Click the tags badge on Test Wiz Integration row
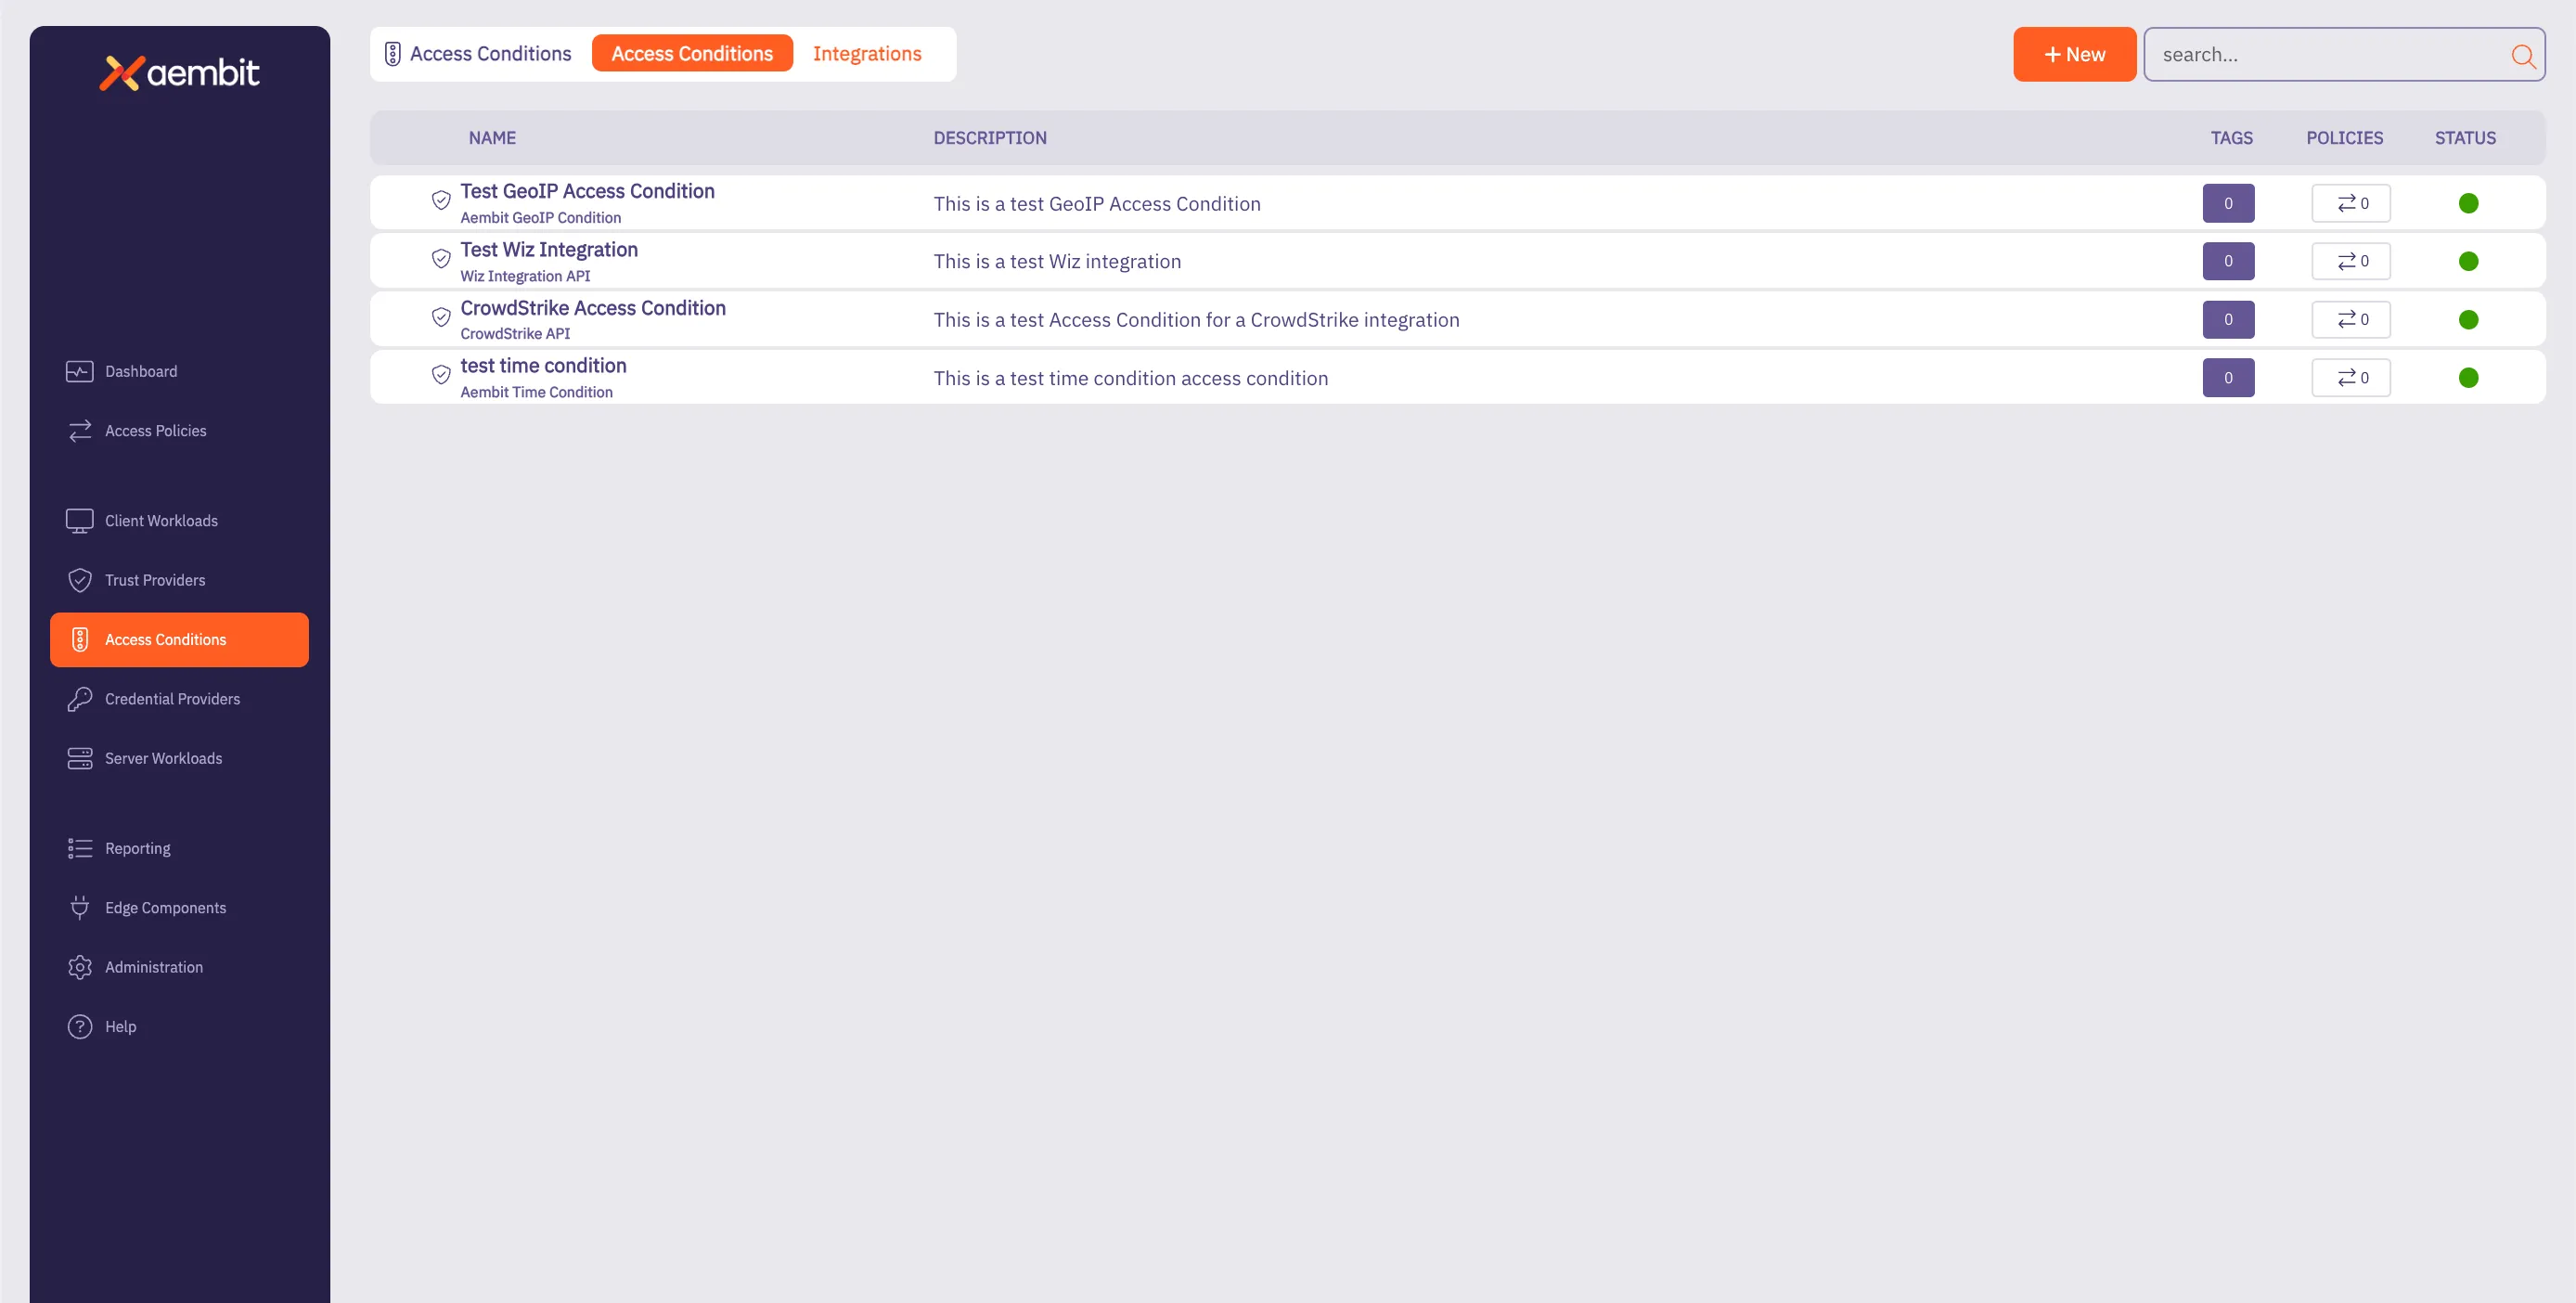The height and width of the screenshot is (1303, 2576). pos(2228,261)
